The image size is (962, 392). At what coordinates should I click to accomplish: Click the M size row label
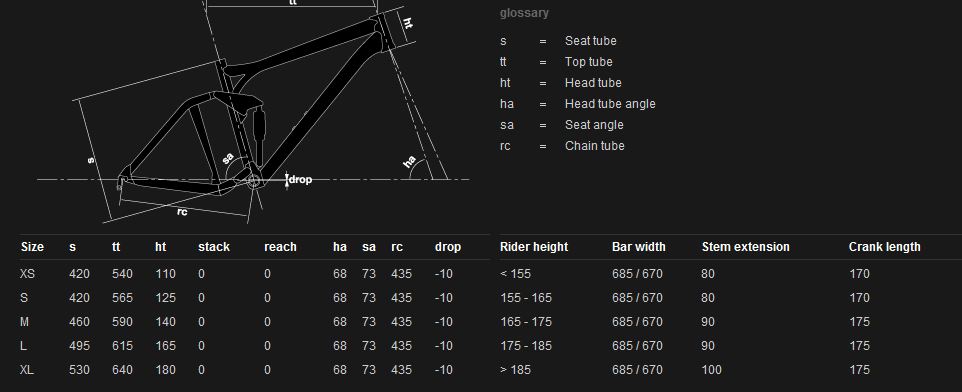tap(25, 322)
